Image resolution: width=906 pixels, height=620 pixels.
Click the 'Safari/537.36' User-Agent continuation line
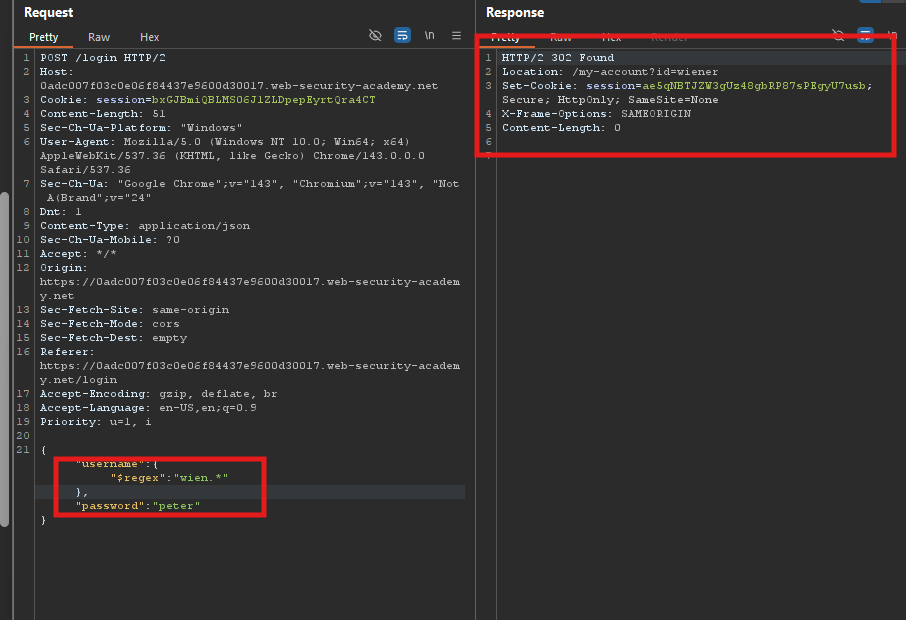coord(85,170)
